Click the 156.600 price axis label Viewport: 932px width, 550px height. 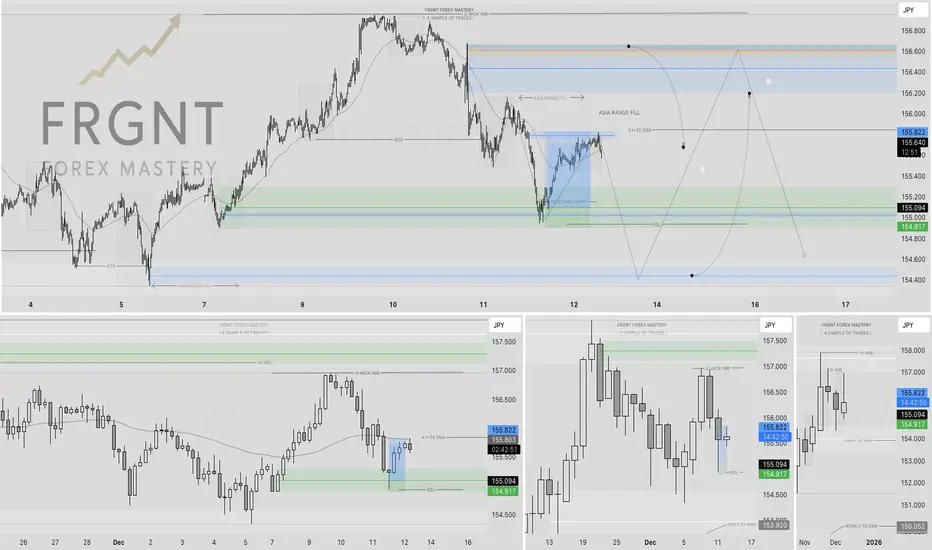[913, 52]
